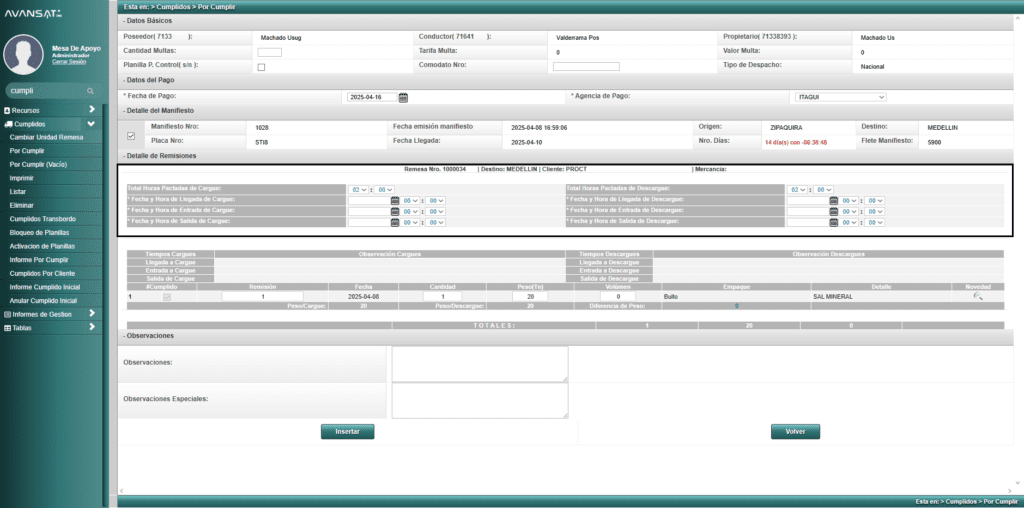1024x508 pixels.
Task: Open calendar for Llegada de Descargue date
Action: coord(834,200)
